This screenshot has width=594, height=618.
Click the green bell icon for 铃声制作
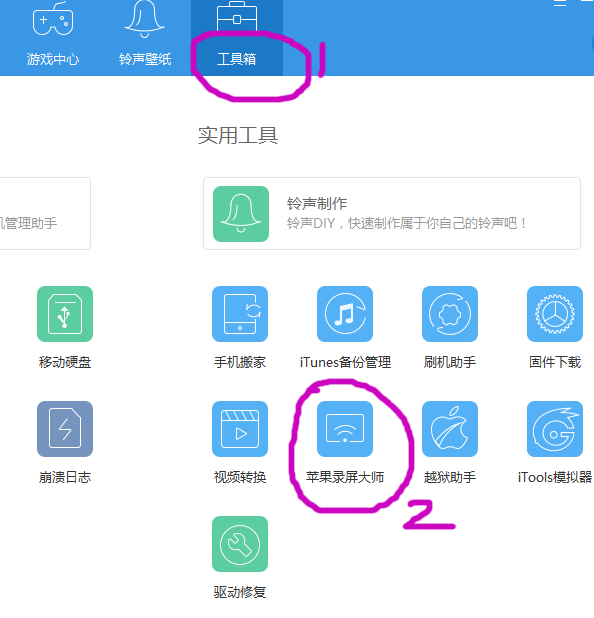241,214
